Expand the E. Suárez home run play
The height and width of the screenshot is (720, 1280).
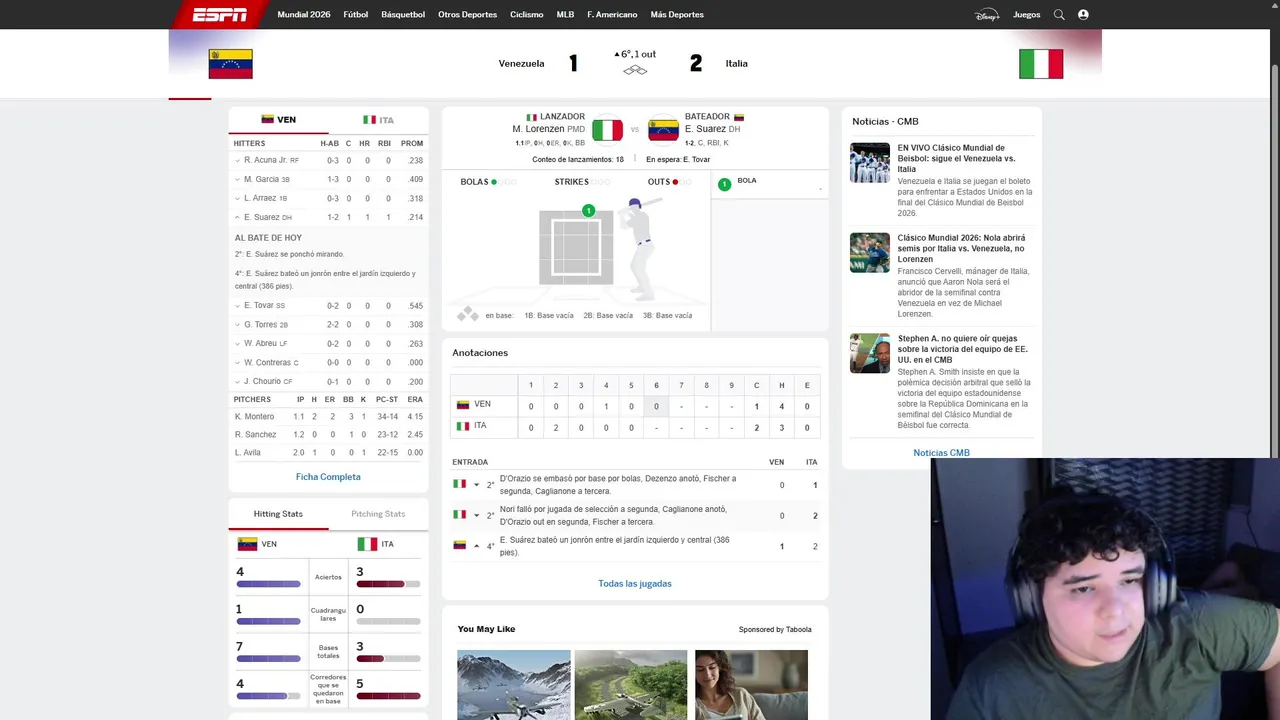[x=477, y=546]
